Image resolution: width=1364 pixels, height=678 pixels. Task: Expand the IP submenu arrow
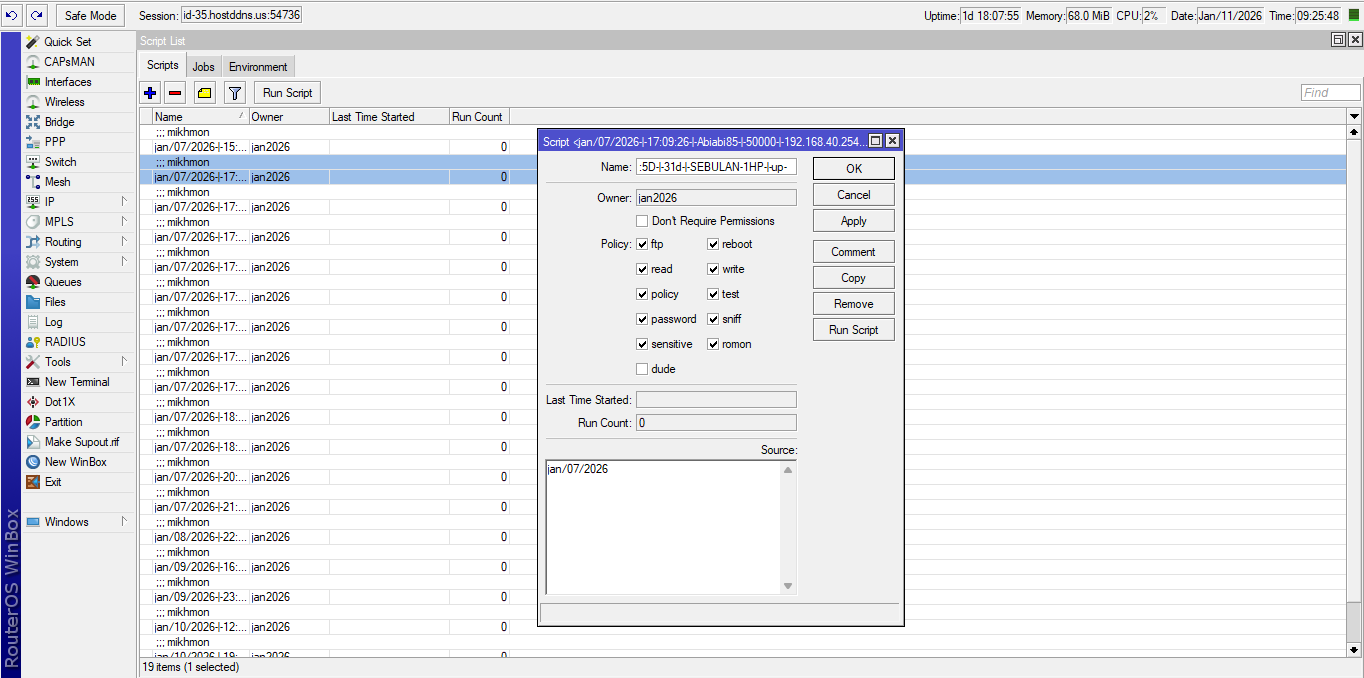tap(124, 202)
